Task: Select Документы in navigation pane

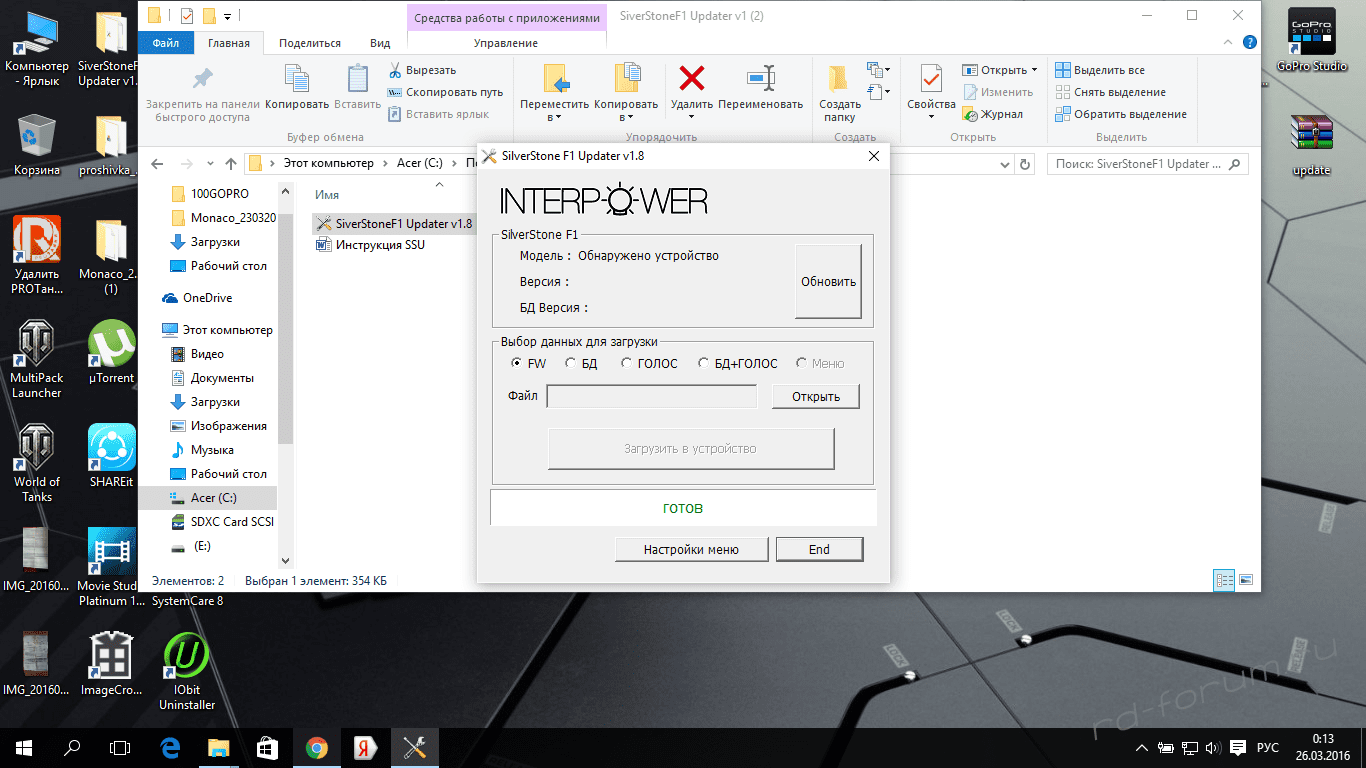Action: click(212, 378)
